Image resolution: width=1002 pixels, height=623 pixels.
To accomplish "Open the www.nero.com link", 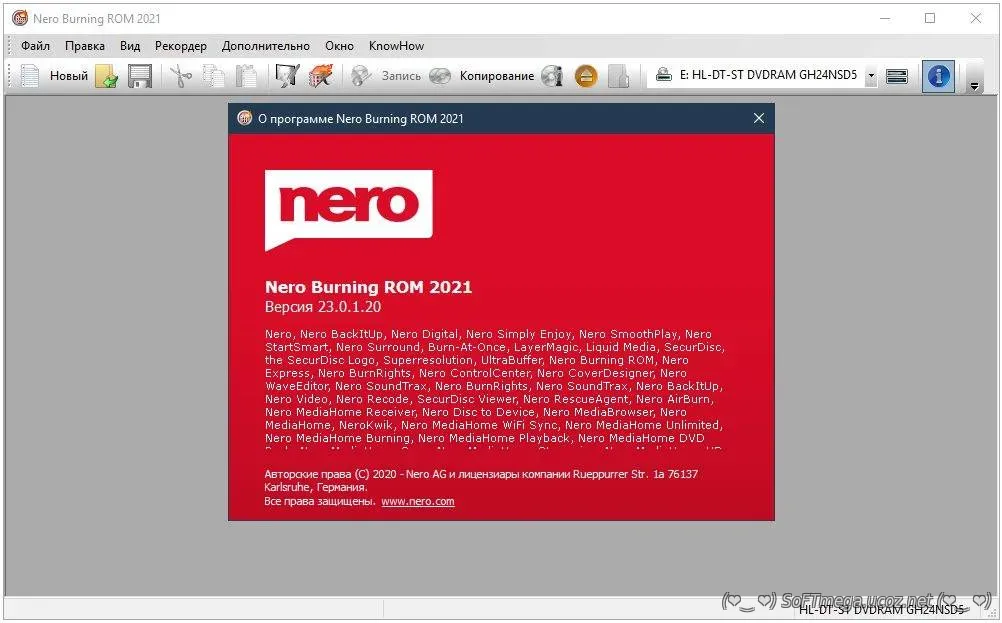I will pos(418,501).
